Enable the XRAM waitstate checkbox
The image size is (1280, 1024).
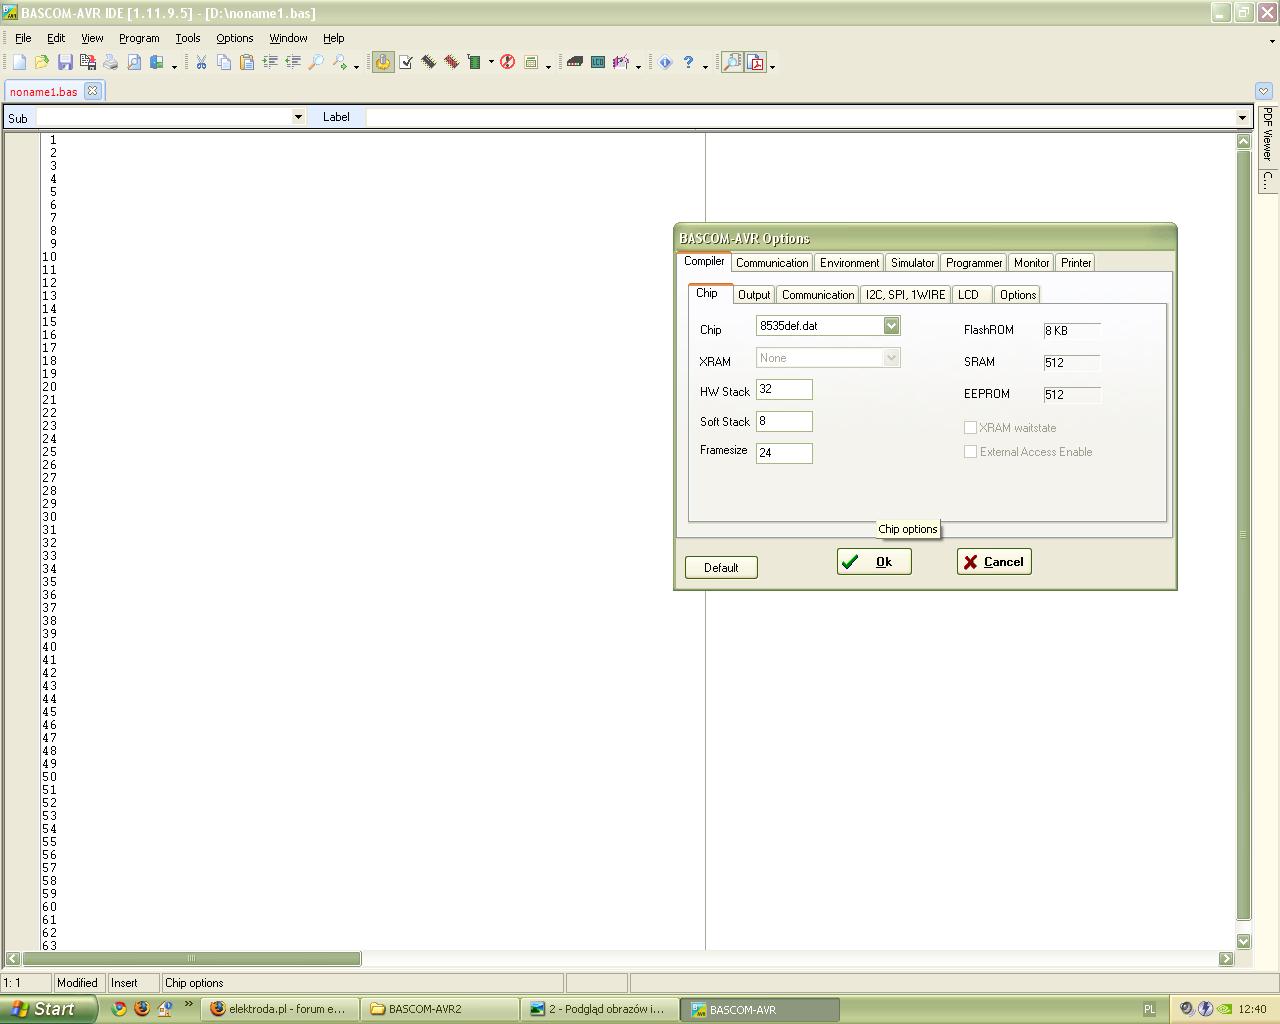tap(970, 428)
